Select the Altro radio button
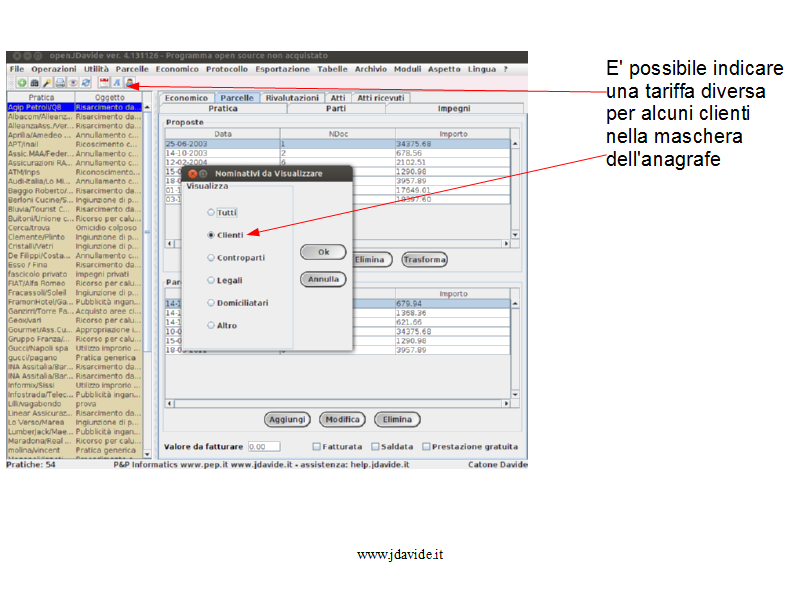The image size is (800, 600). click(x=211, y=325)
